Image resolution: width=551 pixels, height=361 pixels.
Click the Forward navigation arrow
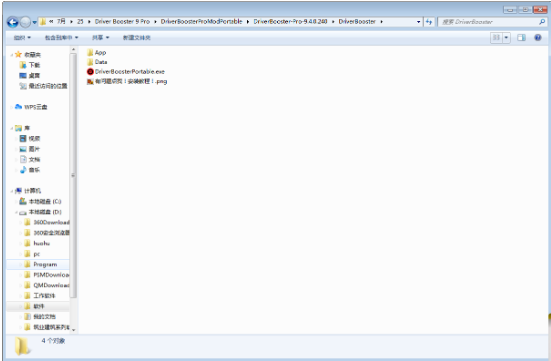coord(25,22)
